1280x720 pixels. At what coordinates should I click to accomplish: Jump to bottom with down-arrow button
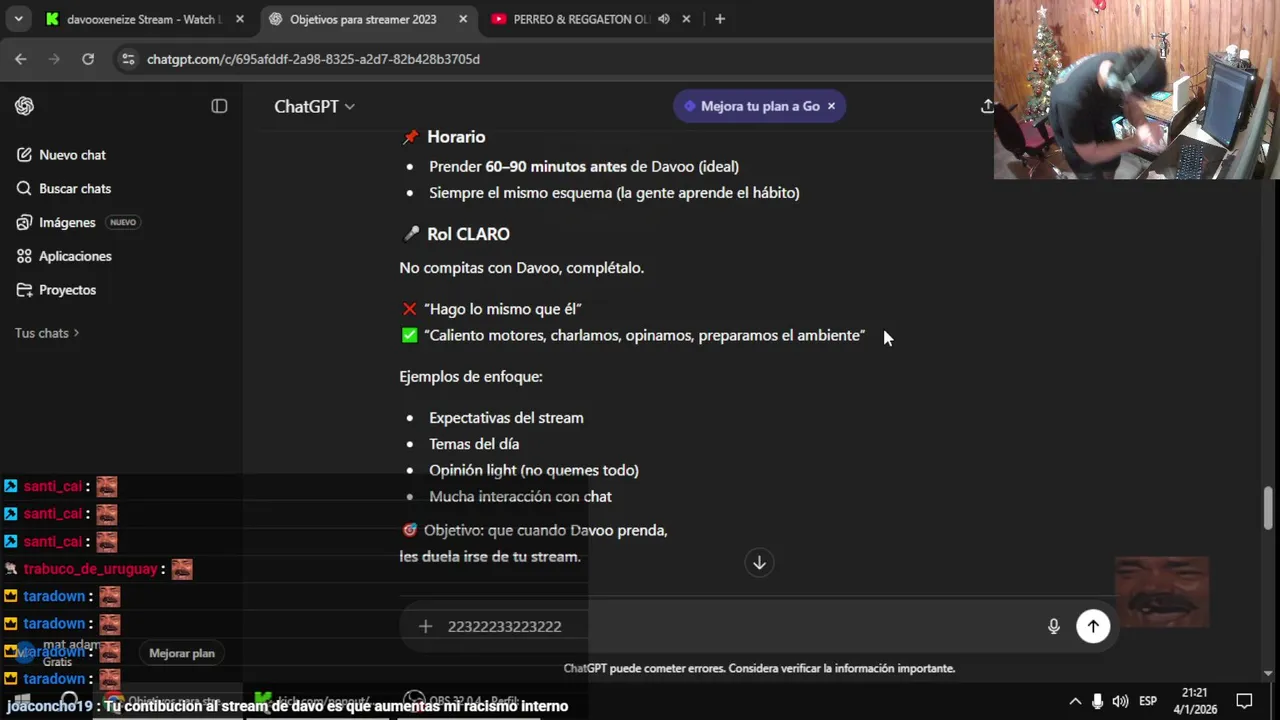(759, 563)
